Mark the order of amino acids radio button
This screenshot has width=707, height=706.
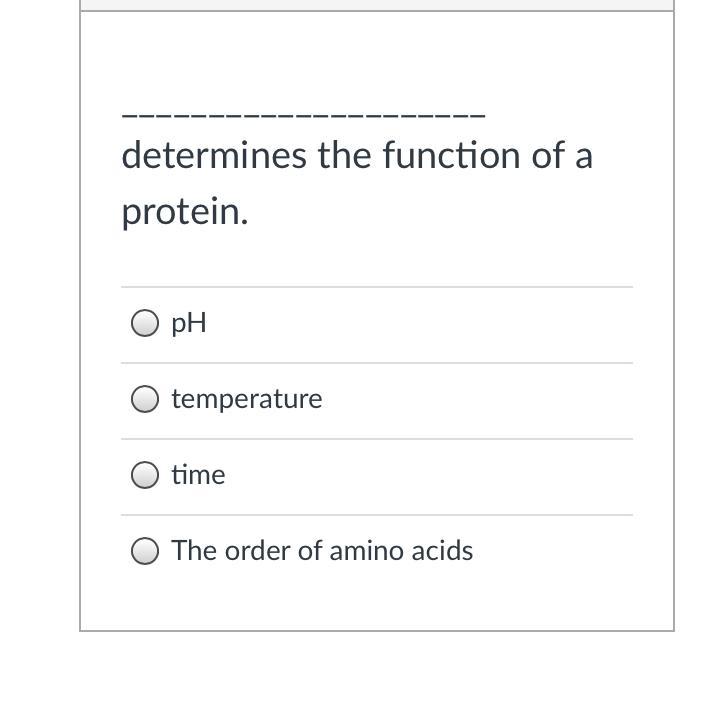coord(145,551)
